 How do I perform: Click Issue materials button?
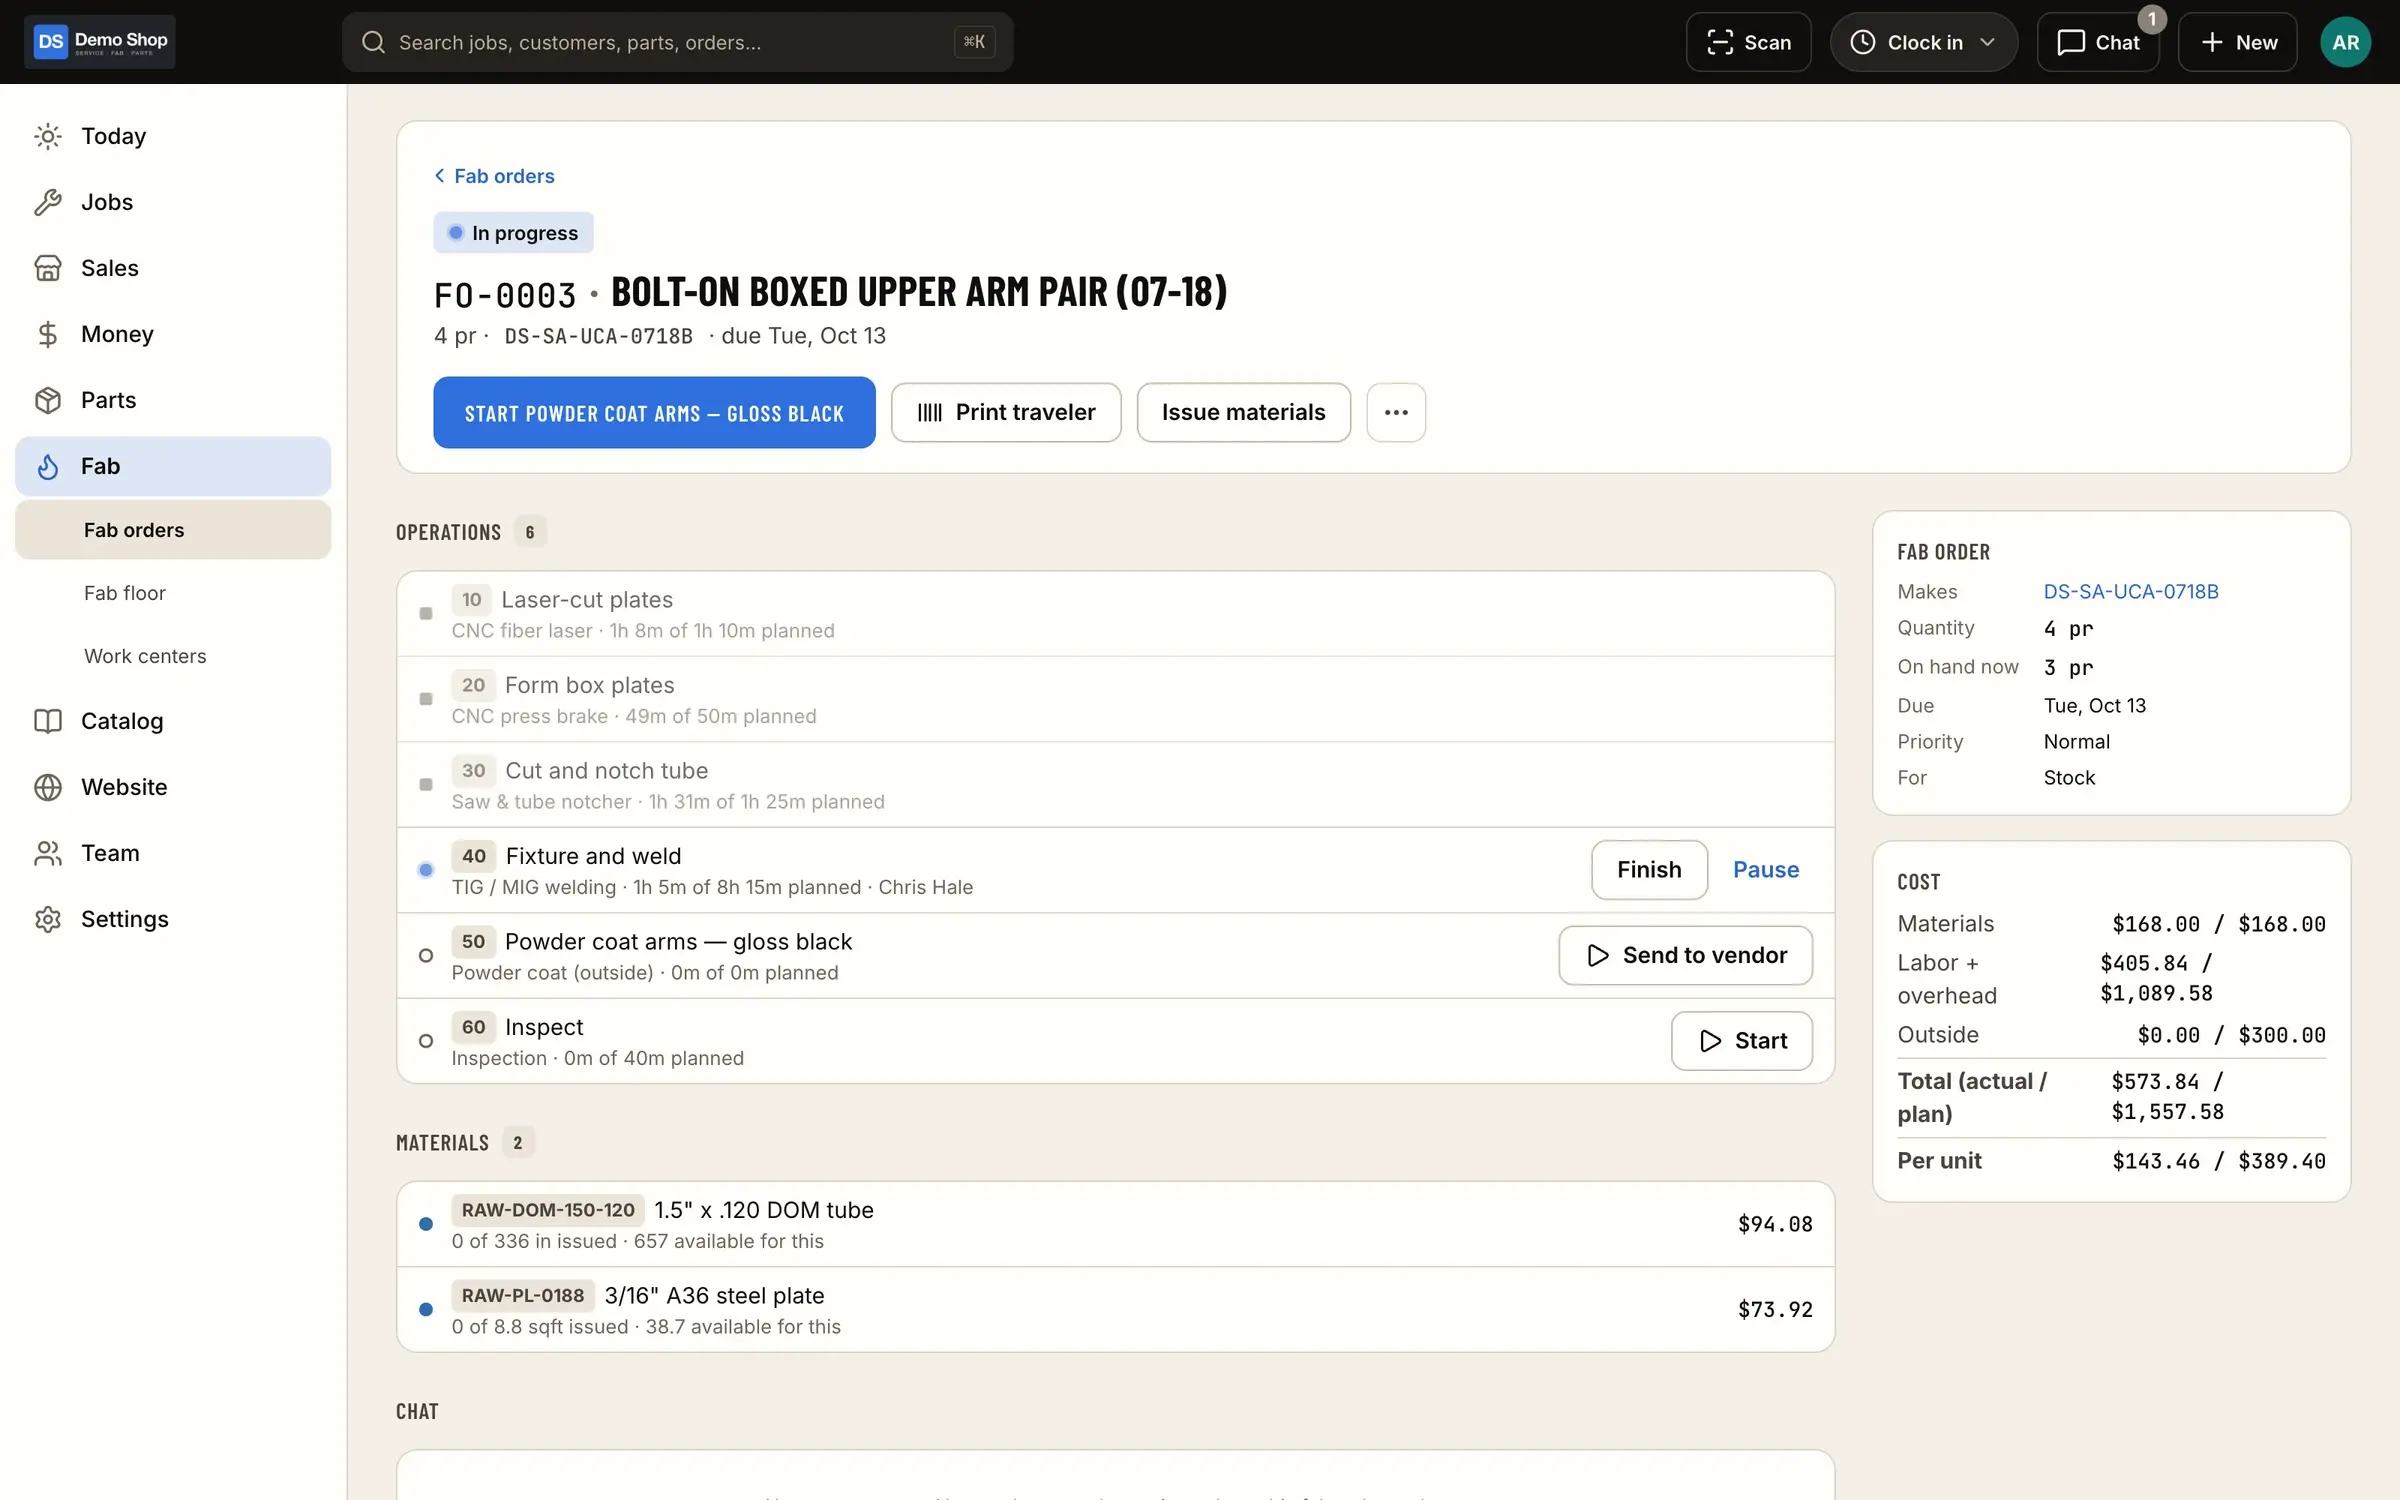(x=1243, y=412)
